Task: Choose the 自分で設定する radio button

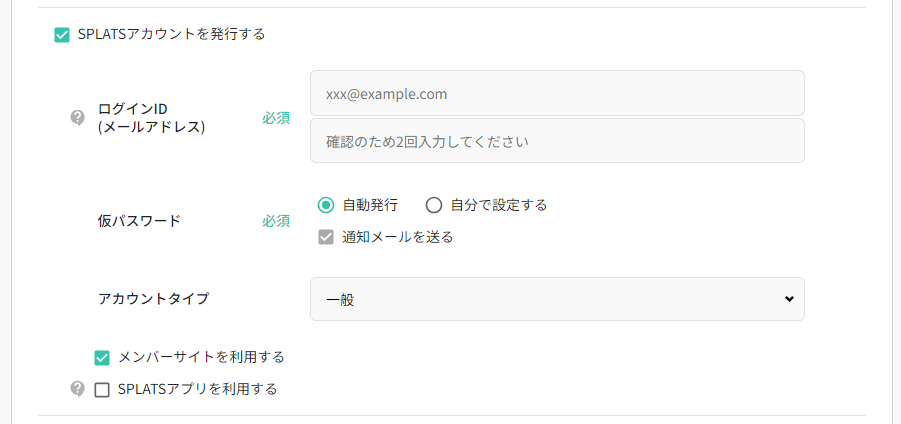Action: coord(433,205)
